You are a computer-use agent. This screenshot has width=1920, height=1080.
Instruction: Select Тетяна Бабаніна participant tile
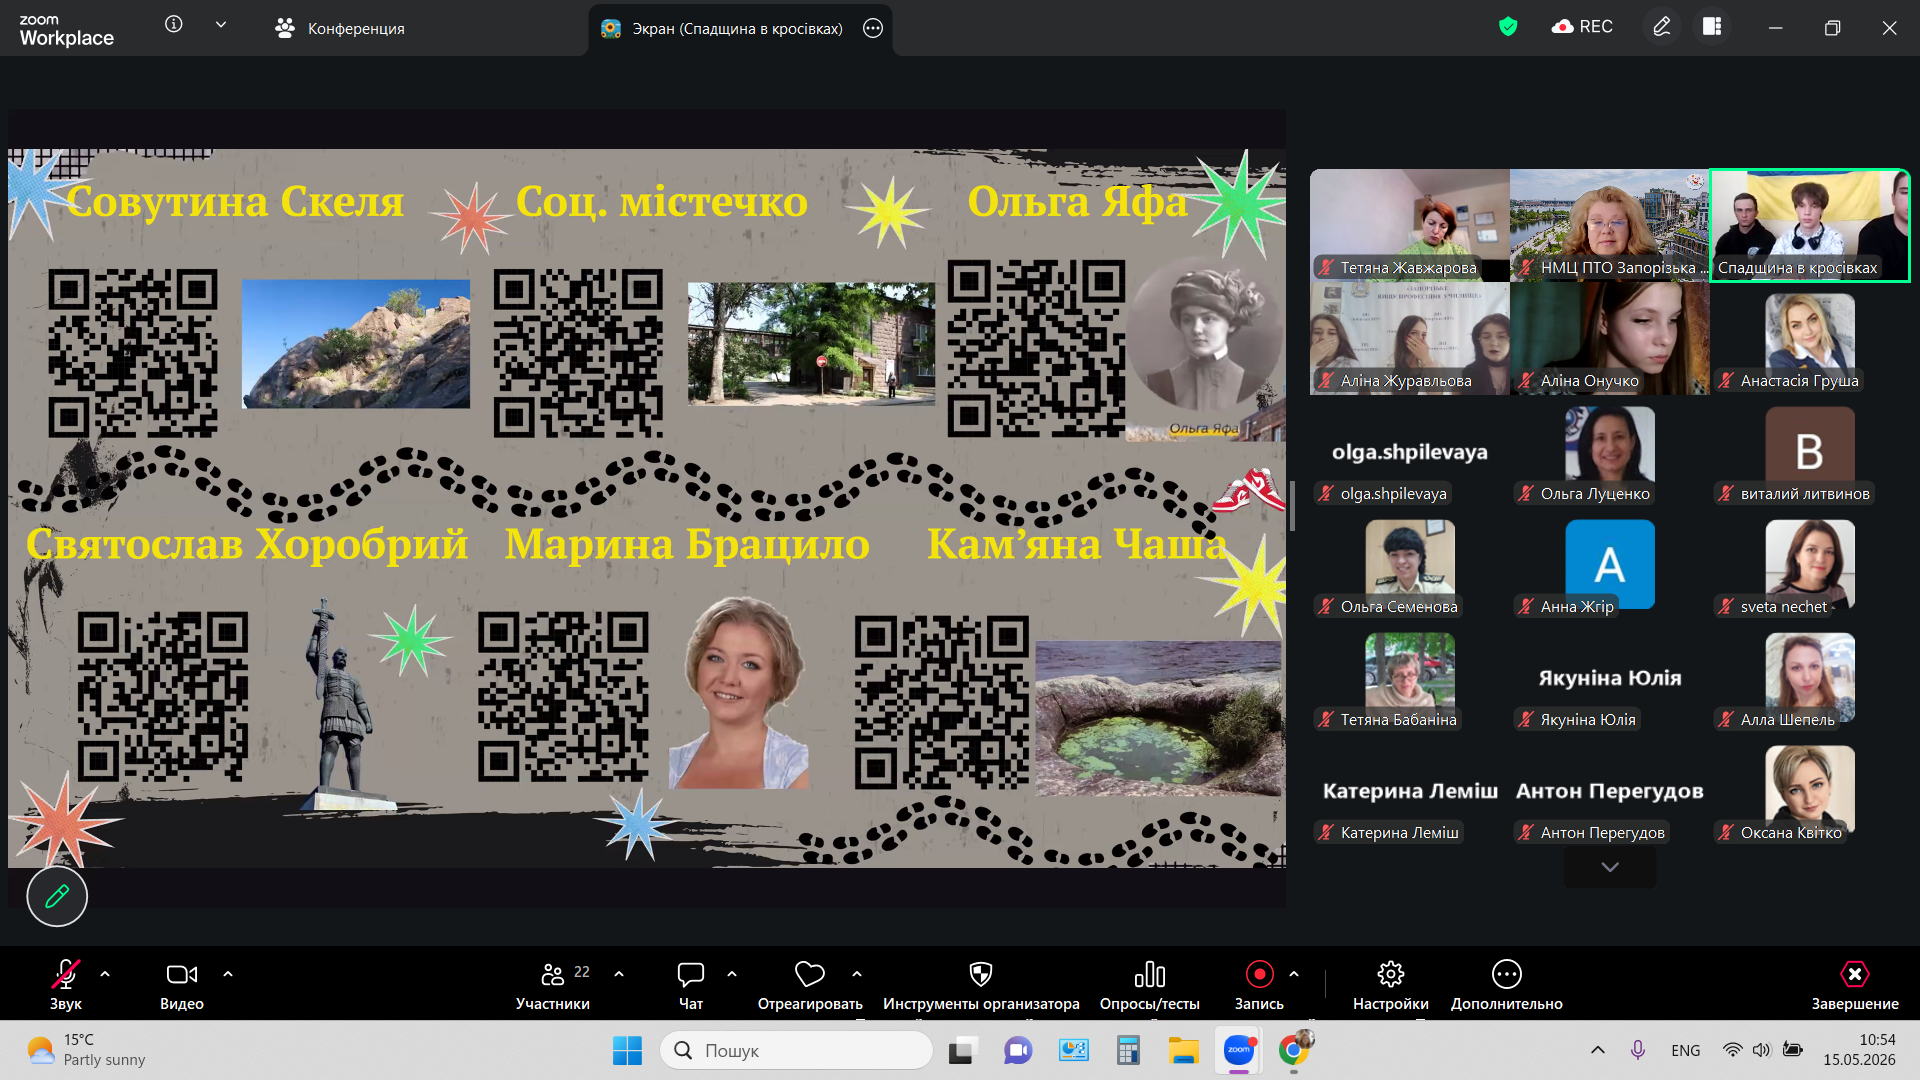click(1409, 677)
